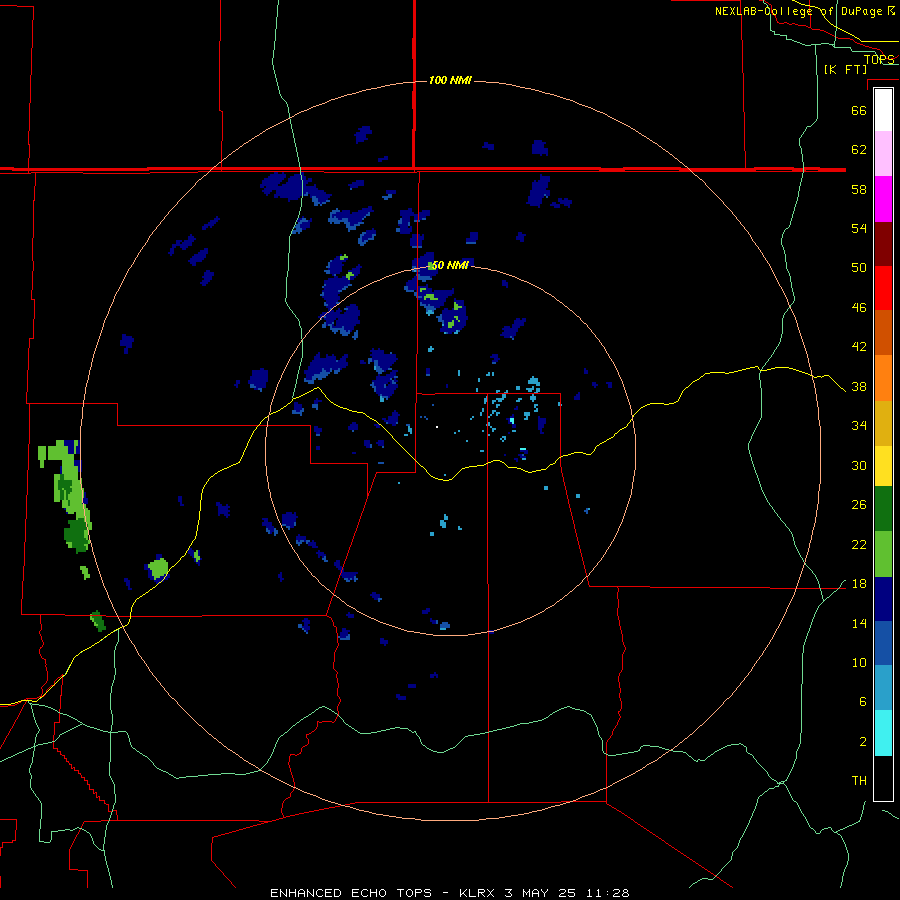Click the 3 MAY 25 date text
Viewport: 900px width, 900px height.
click(x=542, y=893)
